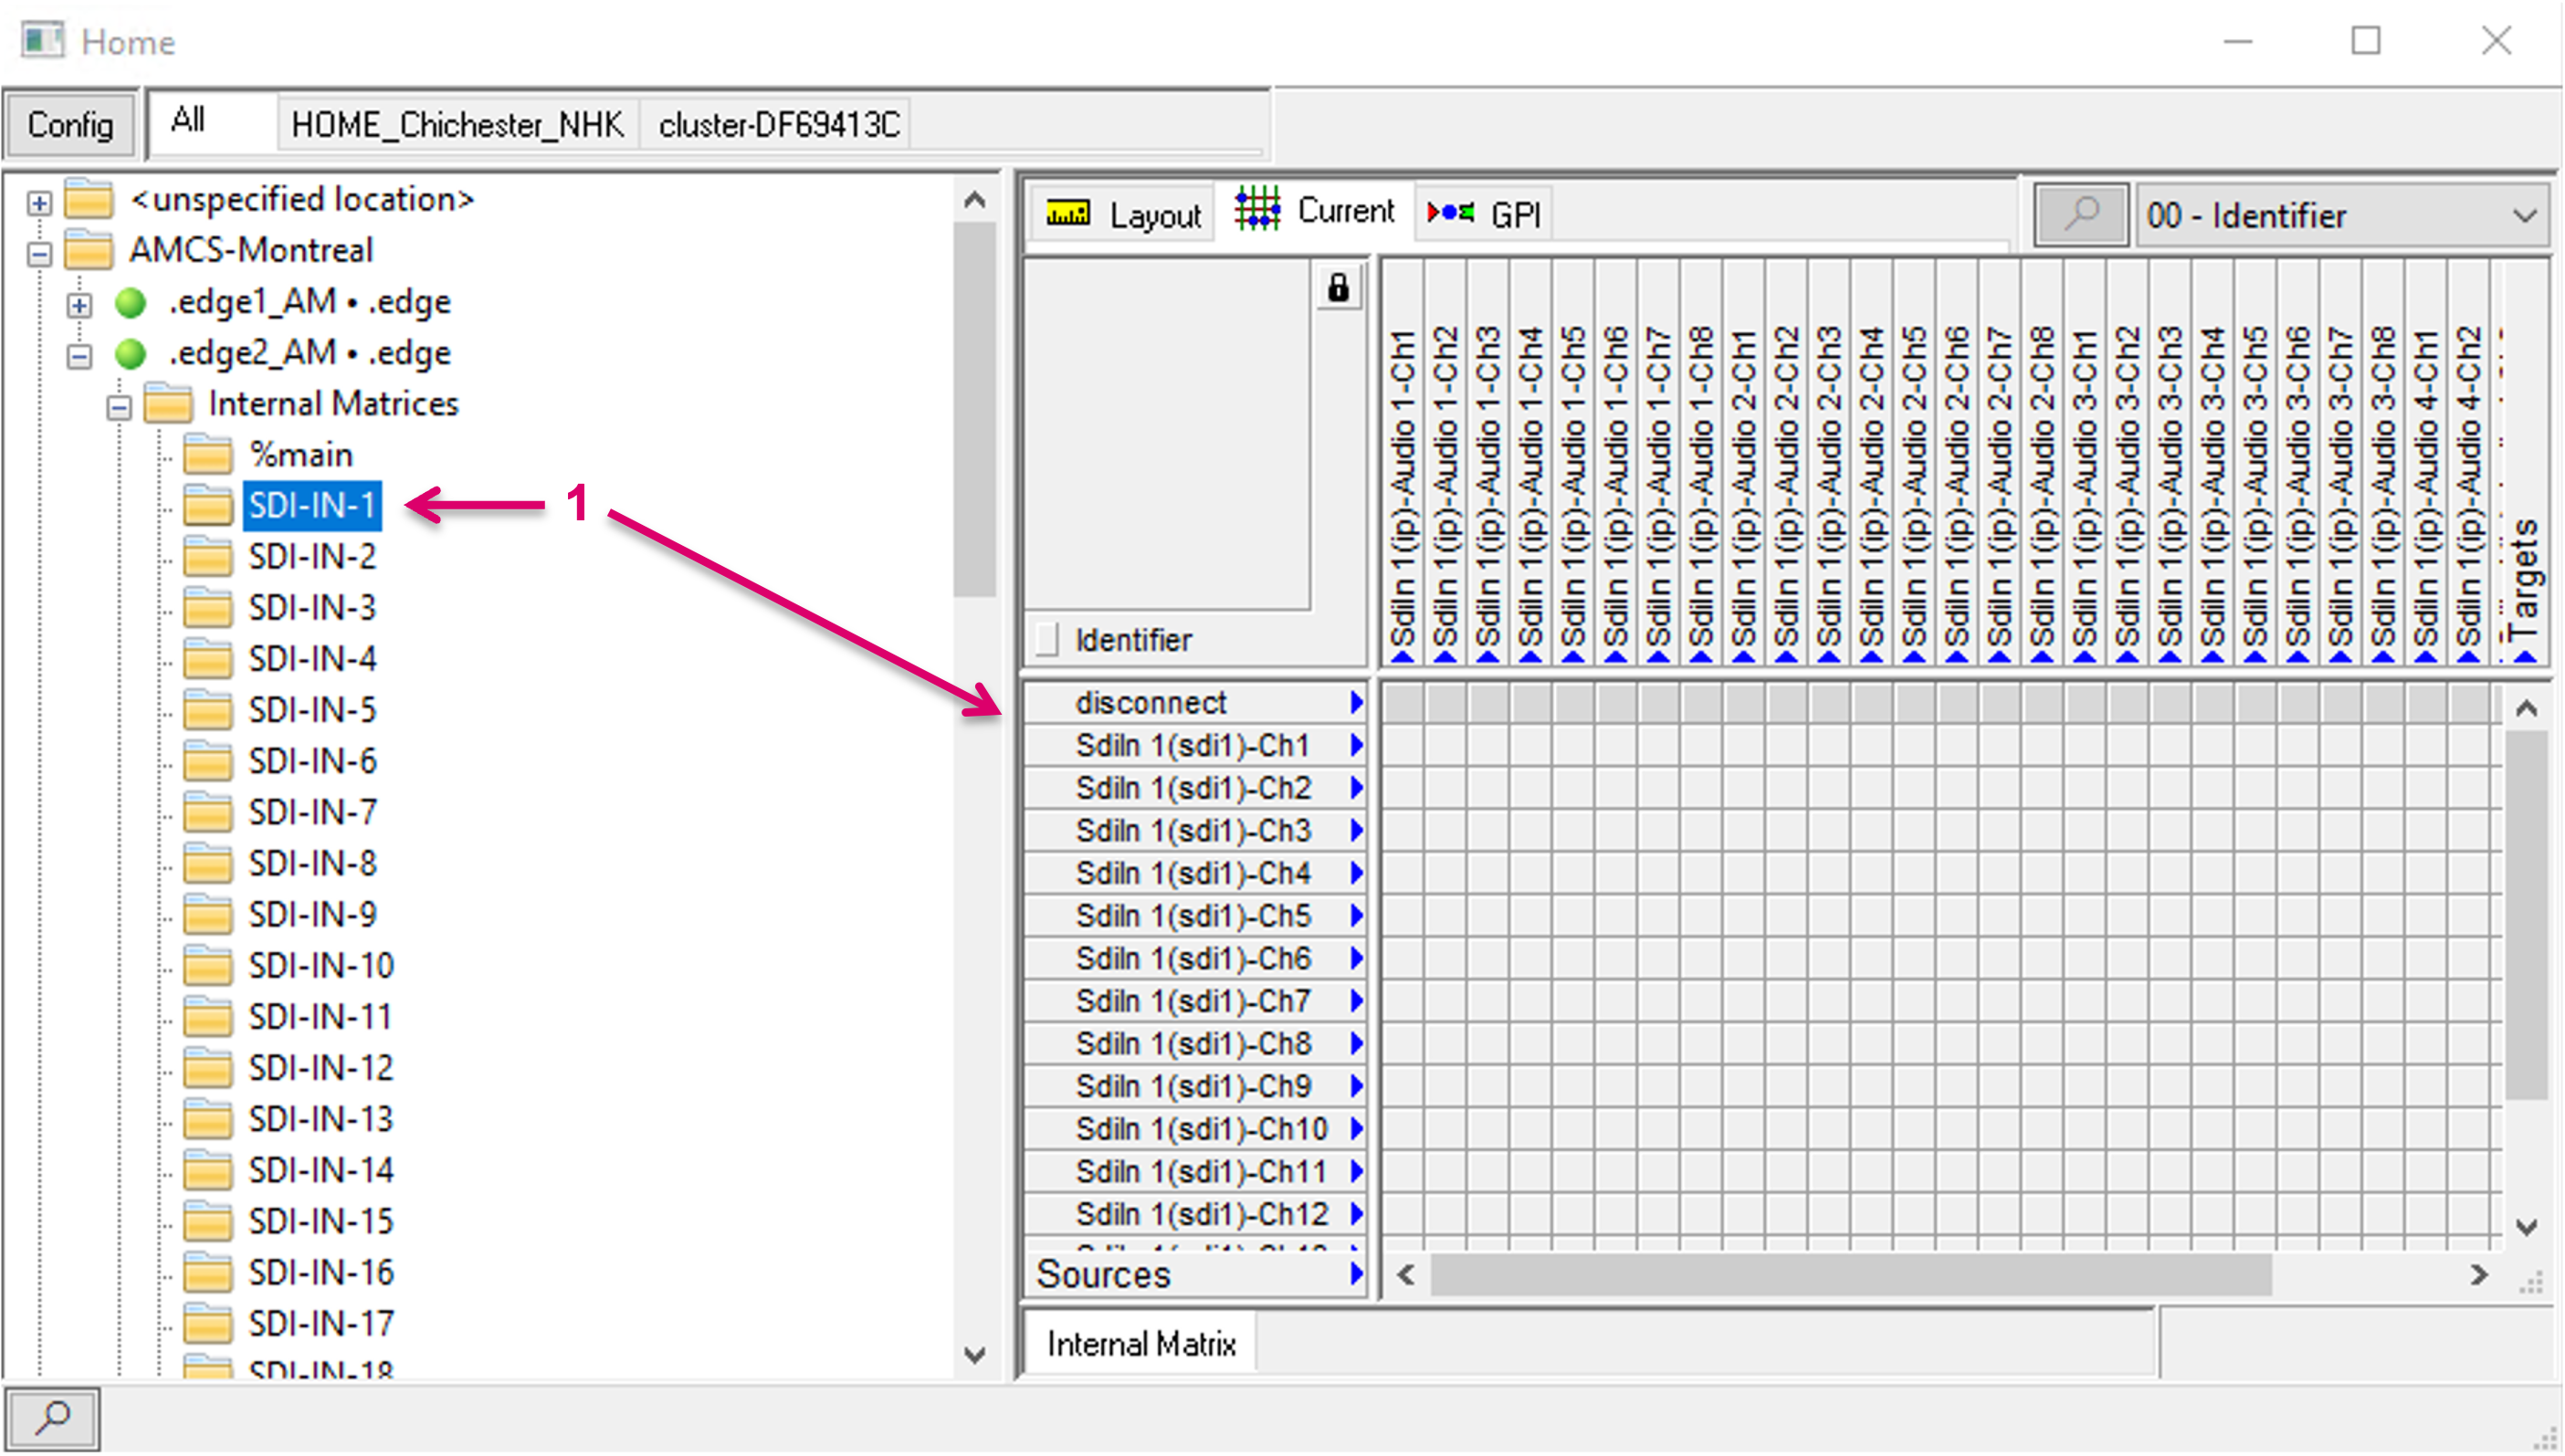
Task: Click the lock icon in matrix header
Action: click(1338, 289)
